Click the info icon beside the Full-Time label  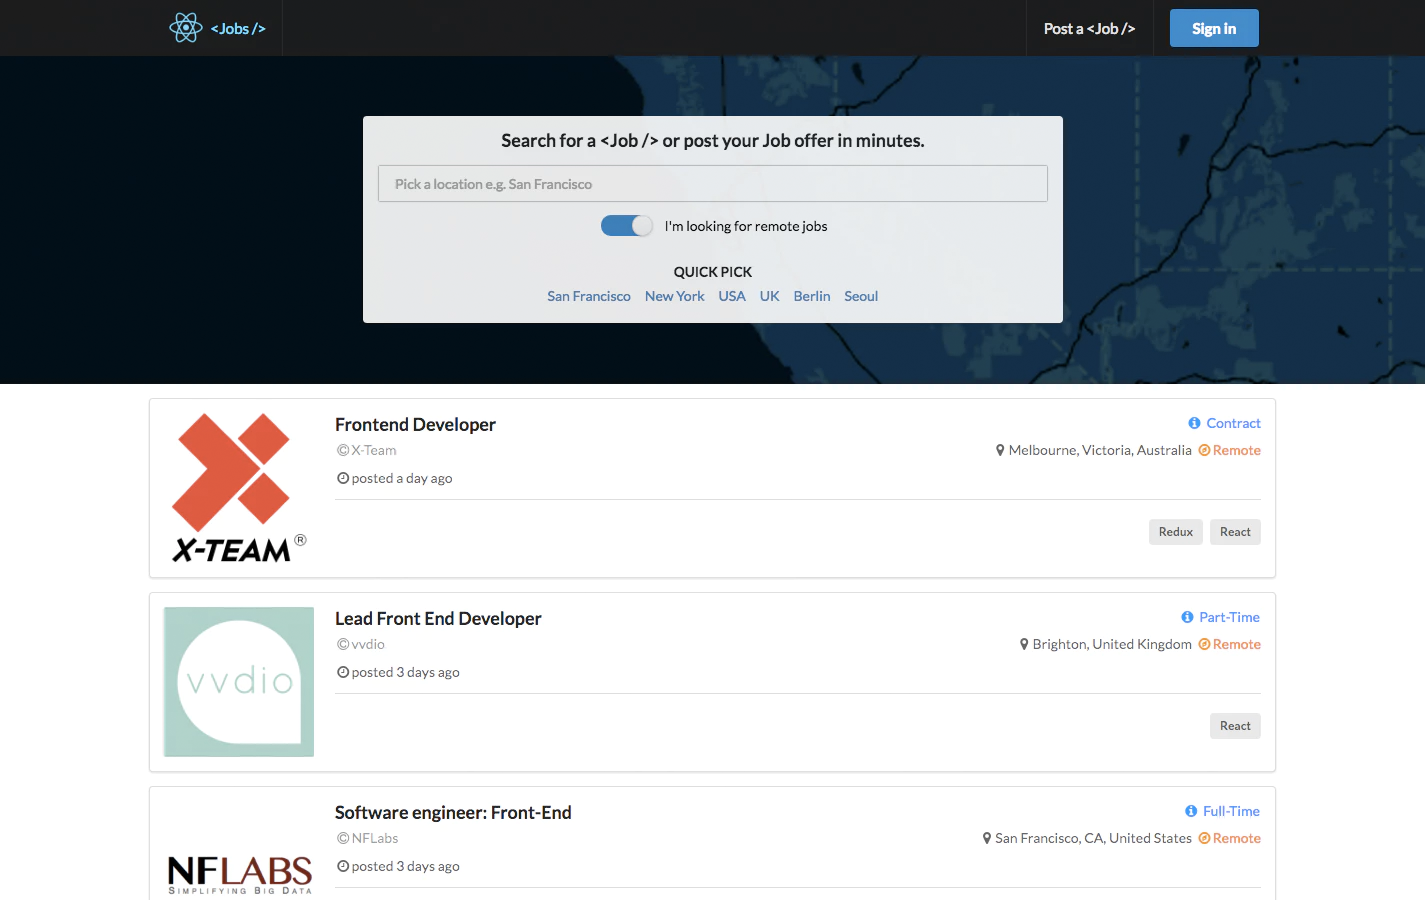tap(1190, 811)
